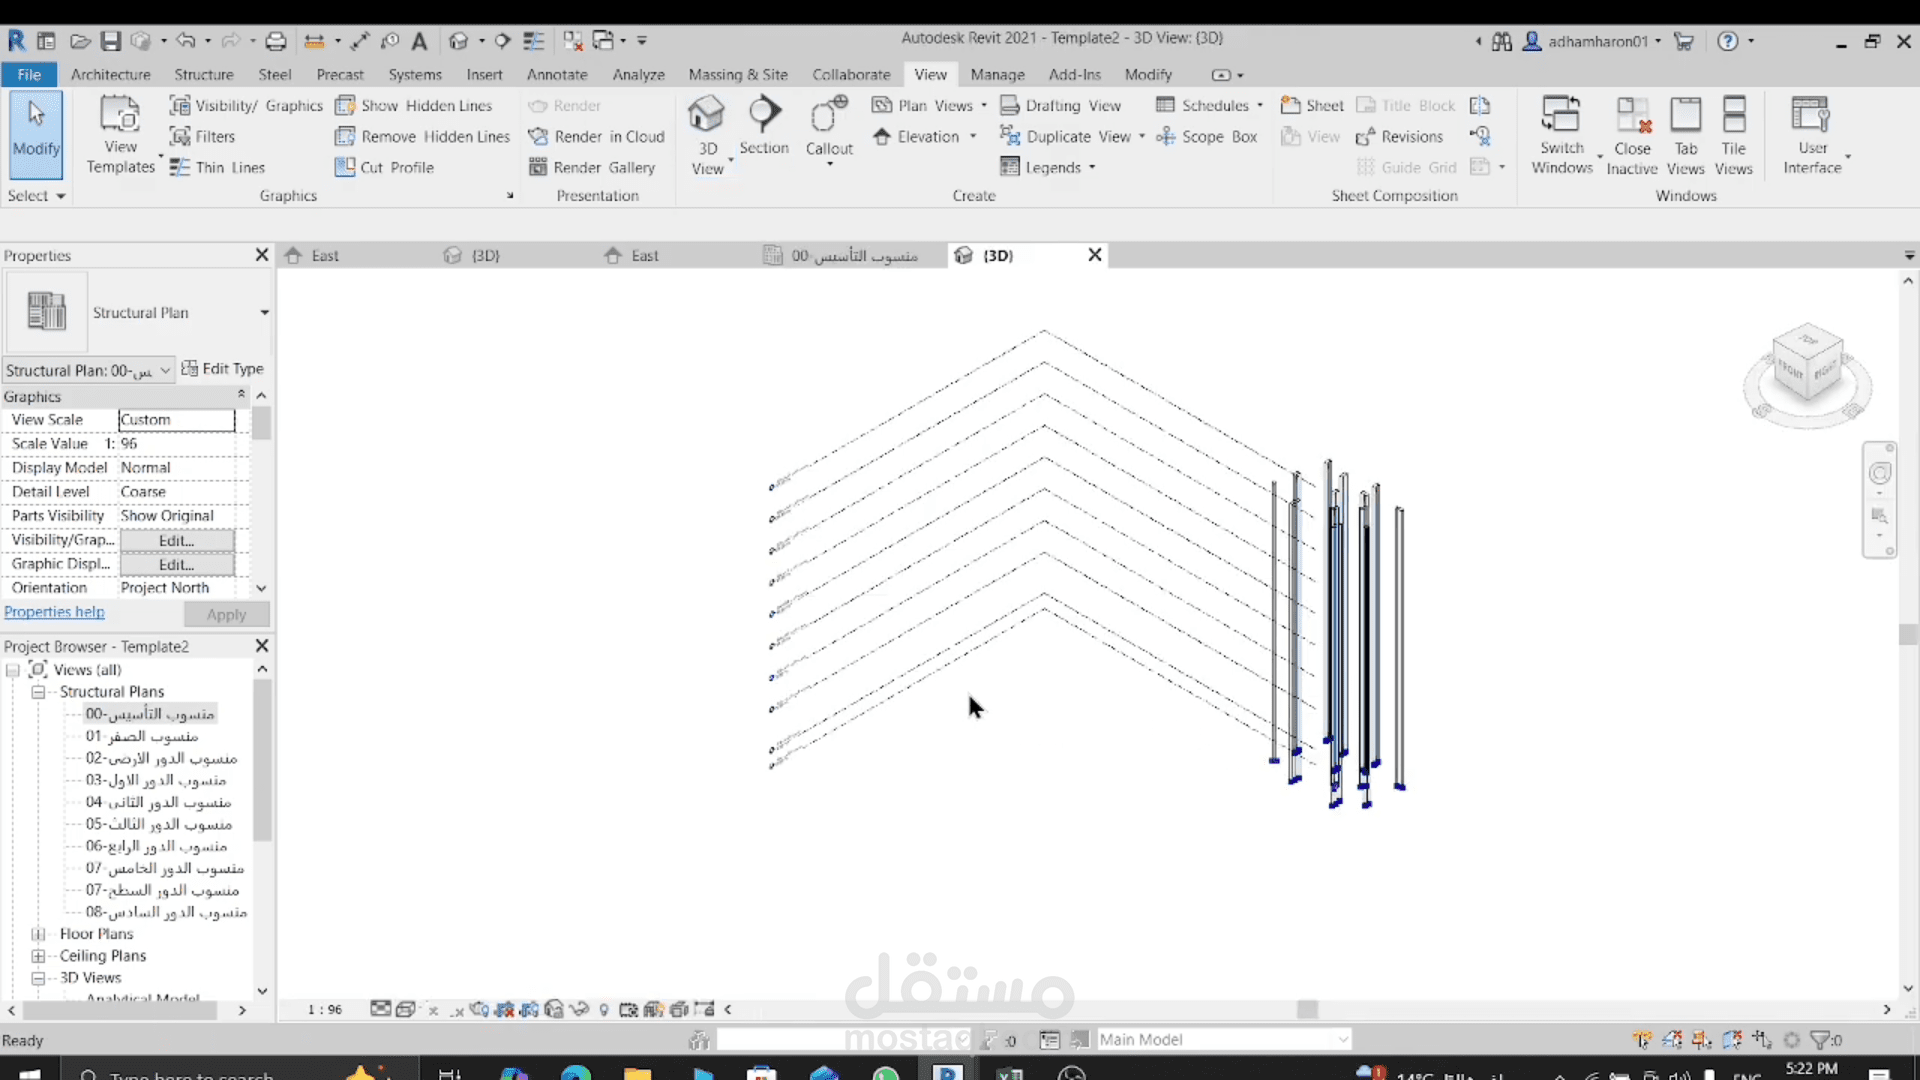Launch Render in Cloud

tap(596, 137)
